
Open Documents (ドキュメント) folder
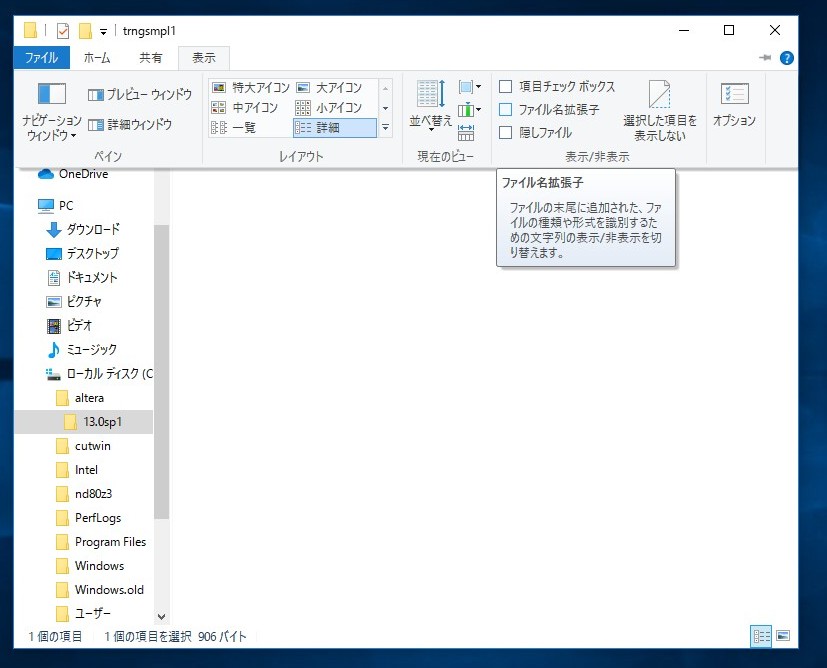pos(82,277)
